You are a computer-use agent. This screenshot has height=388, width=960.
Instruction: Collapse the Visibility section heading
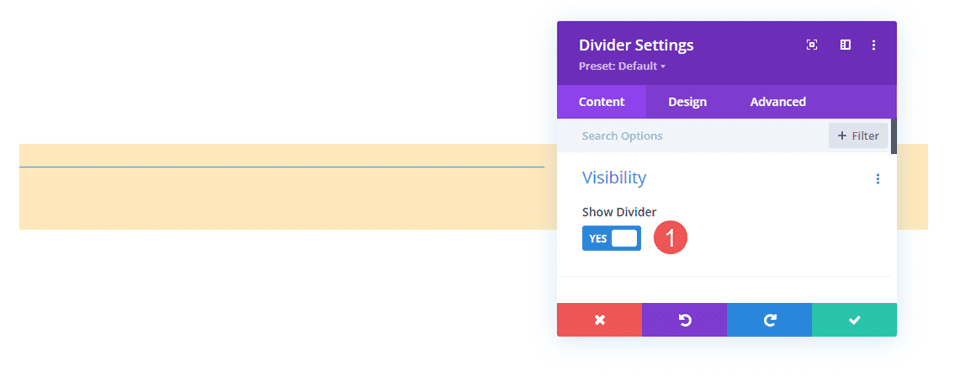(x=613, y=178)
